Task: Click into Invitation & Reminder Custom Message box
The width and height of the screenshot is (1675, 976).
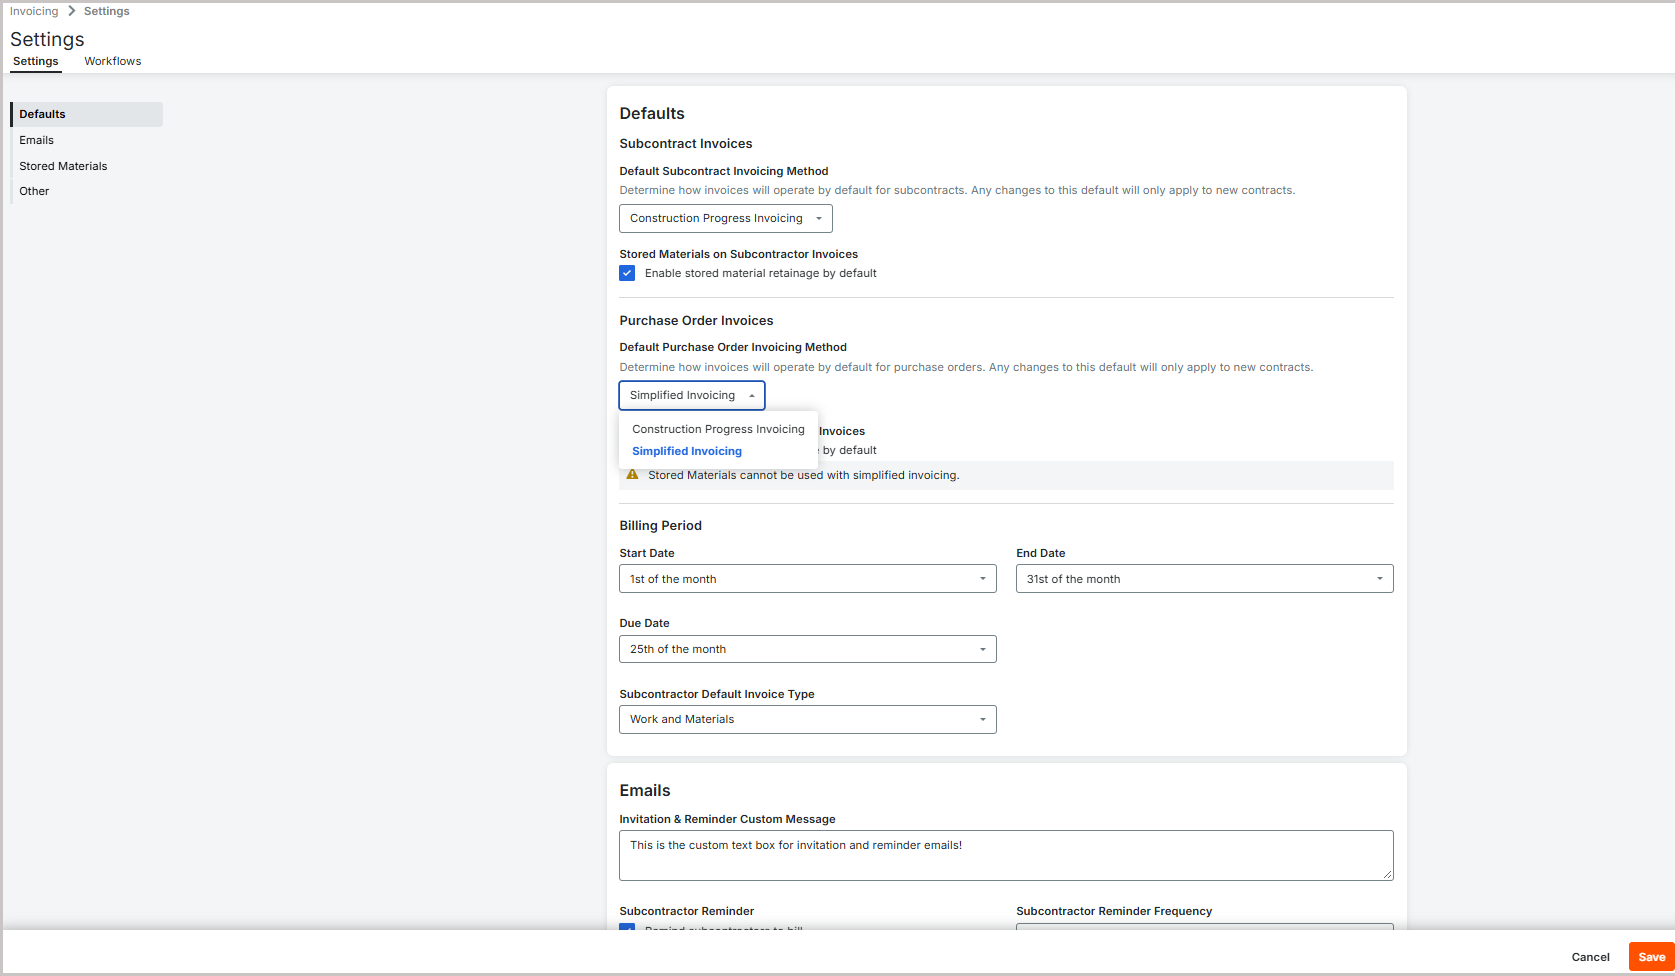Action: [x=1006, y=855]
